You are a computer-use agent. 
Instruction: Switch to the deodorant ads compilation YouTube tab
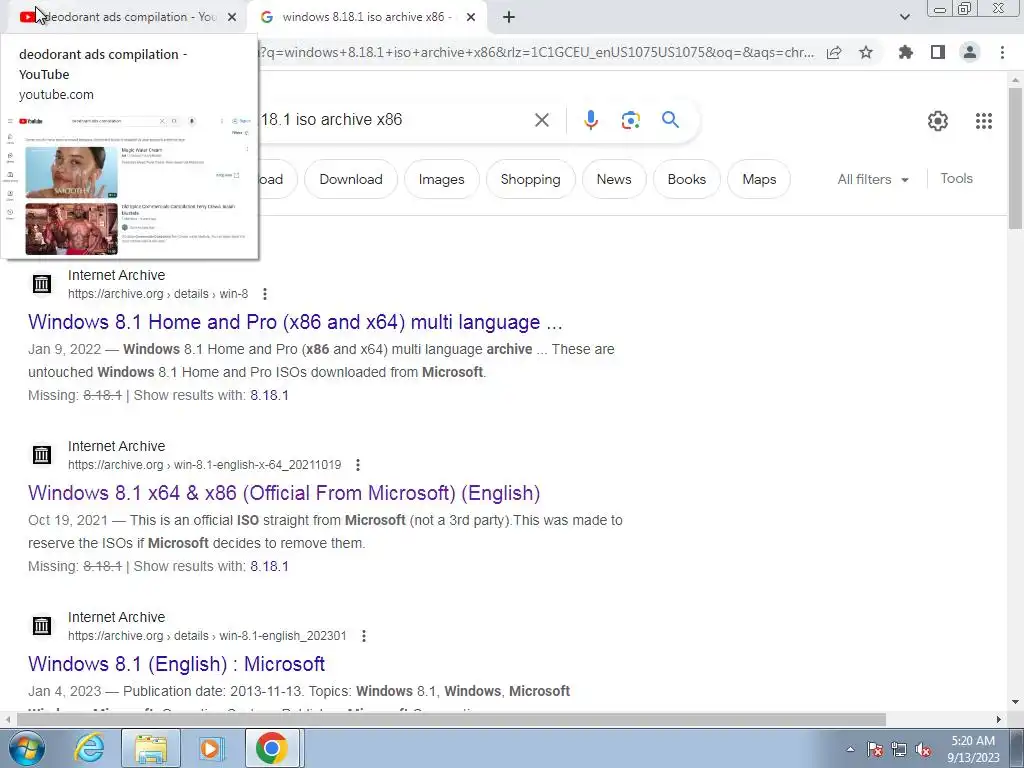pyautogui.click(x=127, y=17)
